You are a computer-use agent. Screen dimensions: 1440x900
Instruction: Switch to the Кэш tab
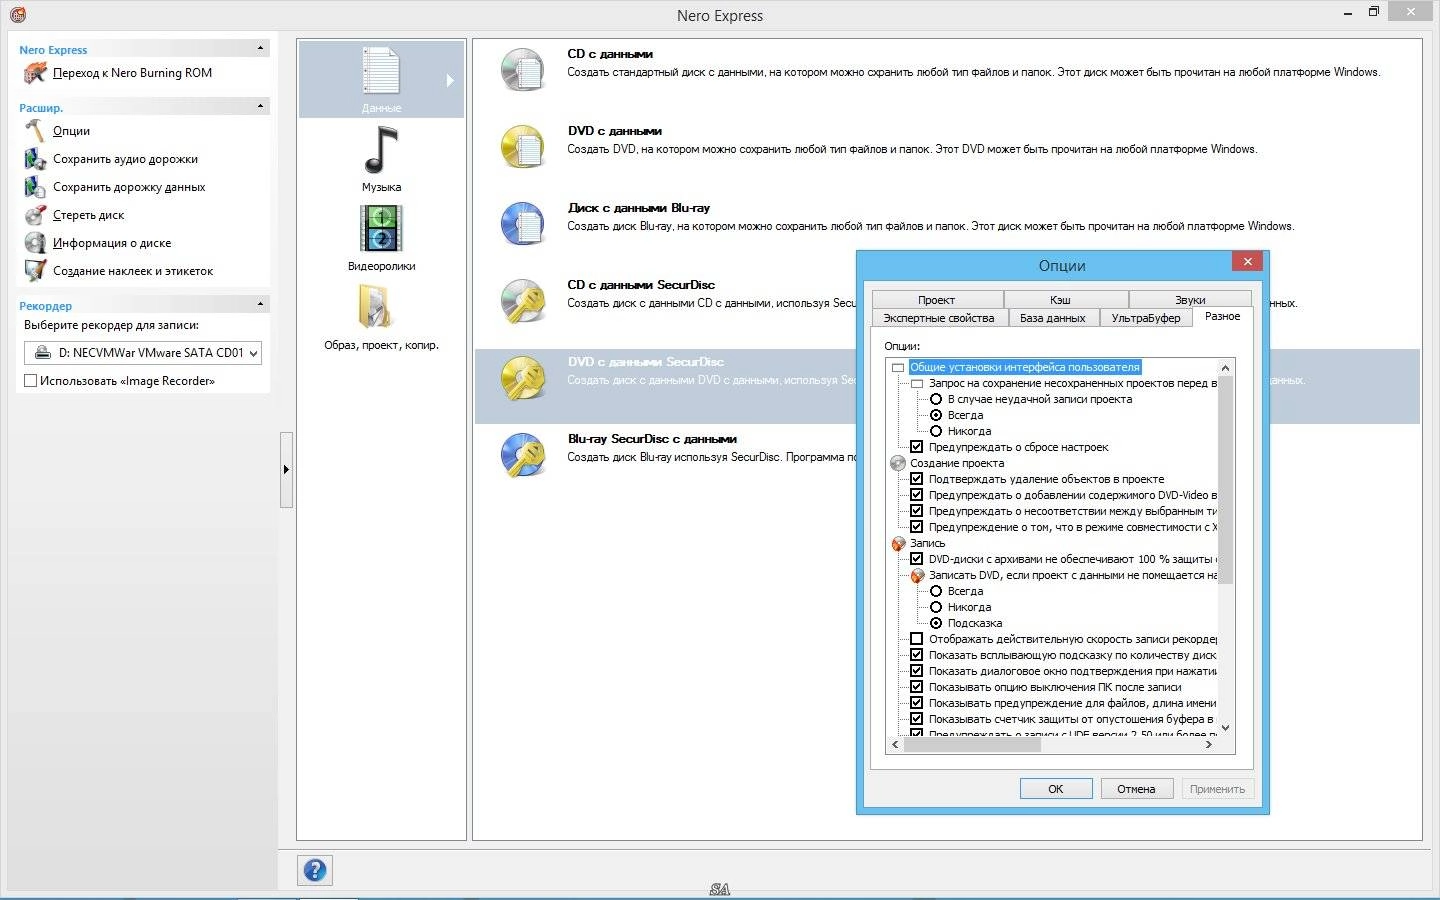[x=1061, y=299]
